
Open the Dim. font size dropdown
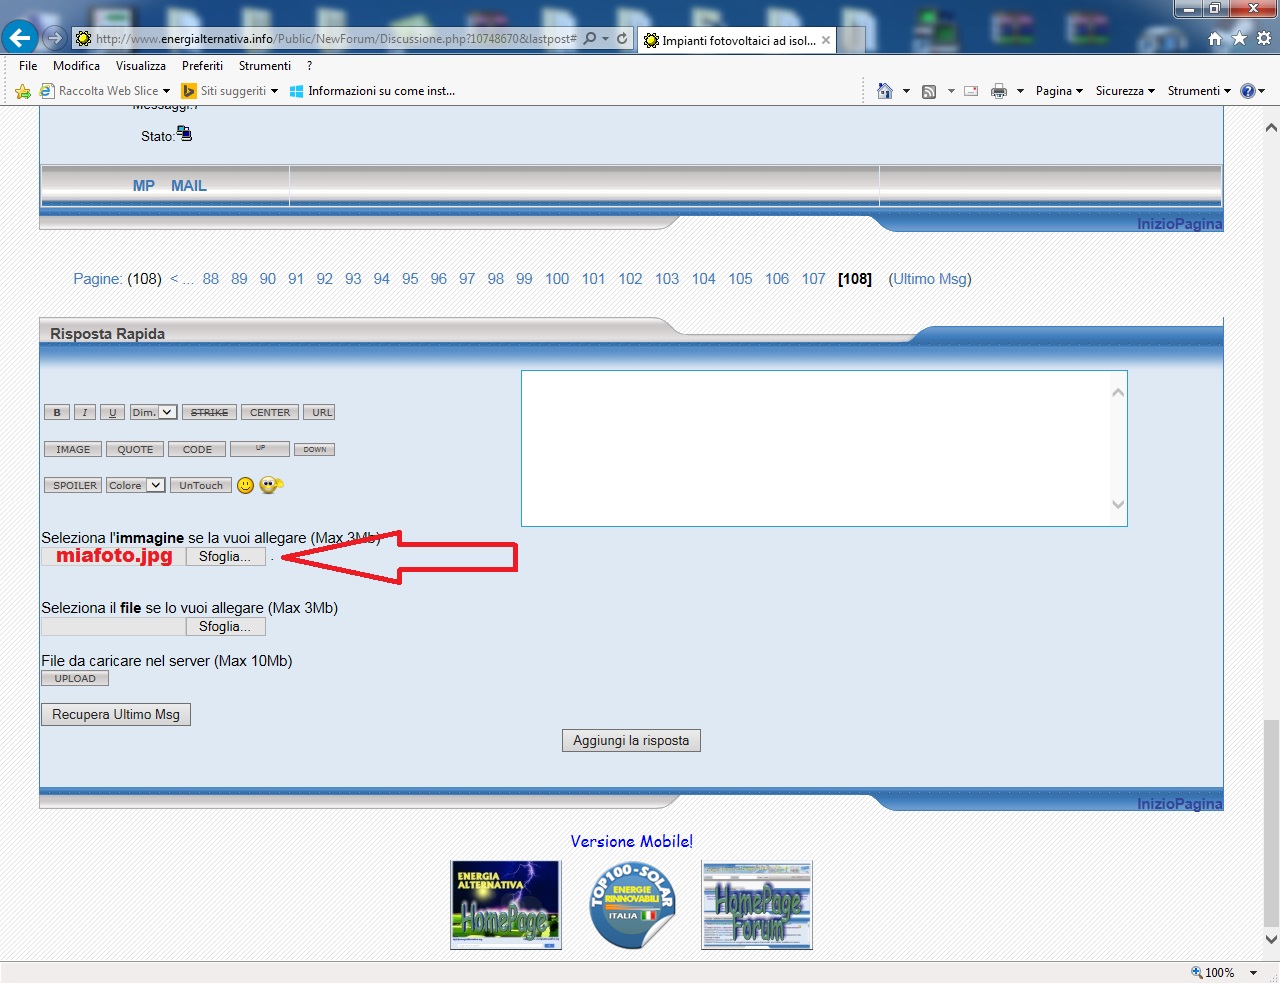[x=154, y=412]
